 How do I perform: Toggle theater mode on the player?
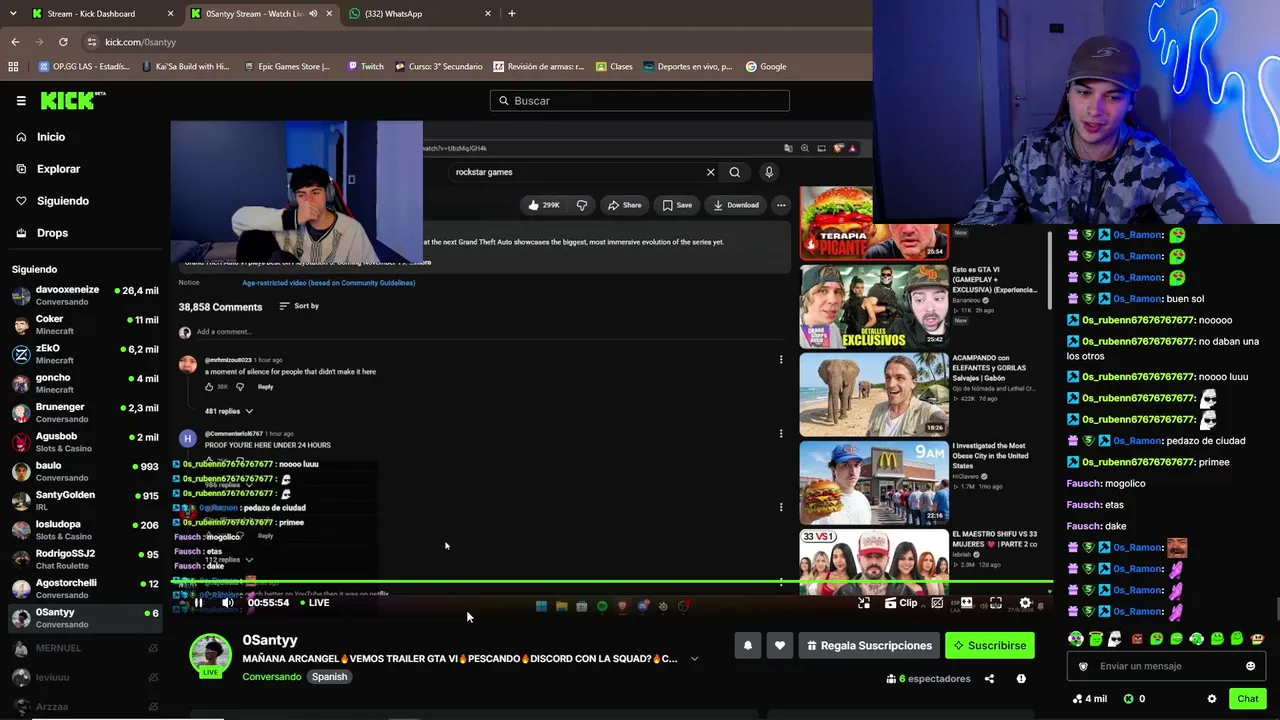click(x=966, y=603)
